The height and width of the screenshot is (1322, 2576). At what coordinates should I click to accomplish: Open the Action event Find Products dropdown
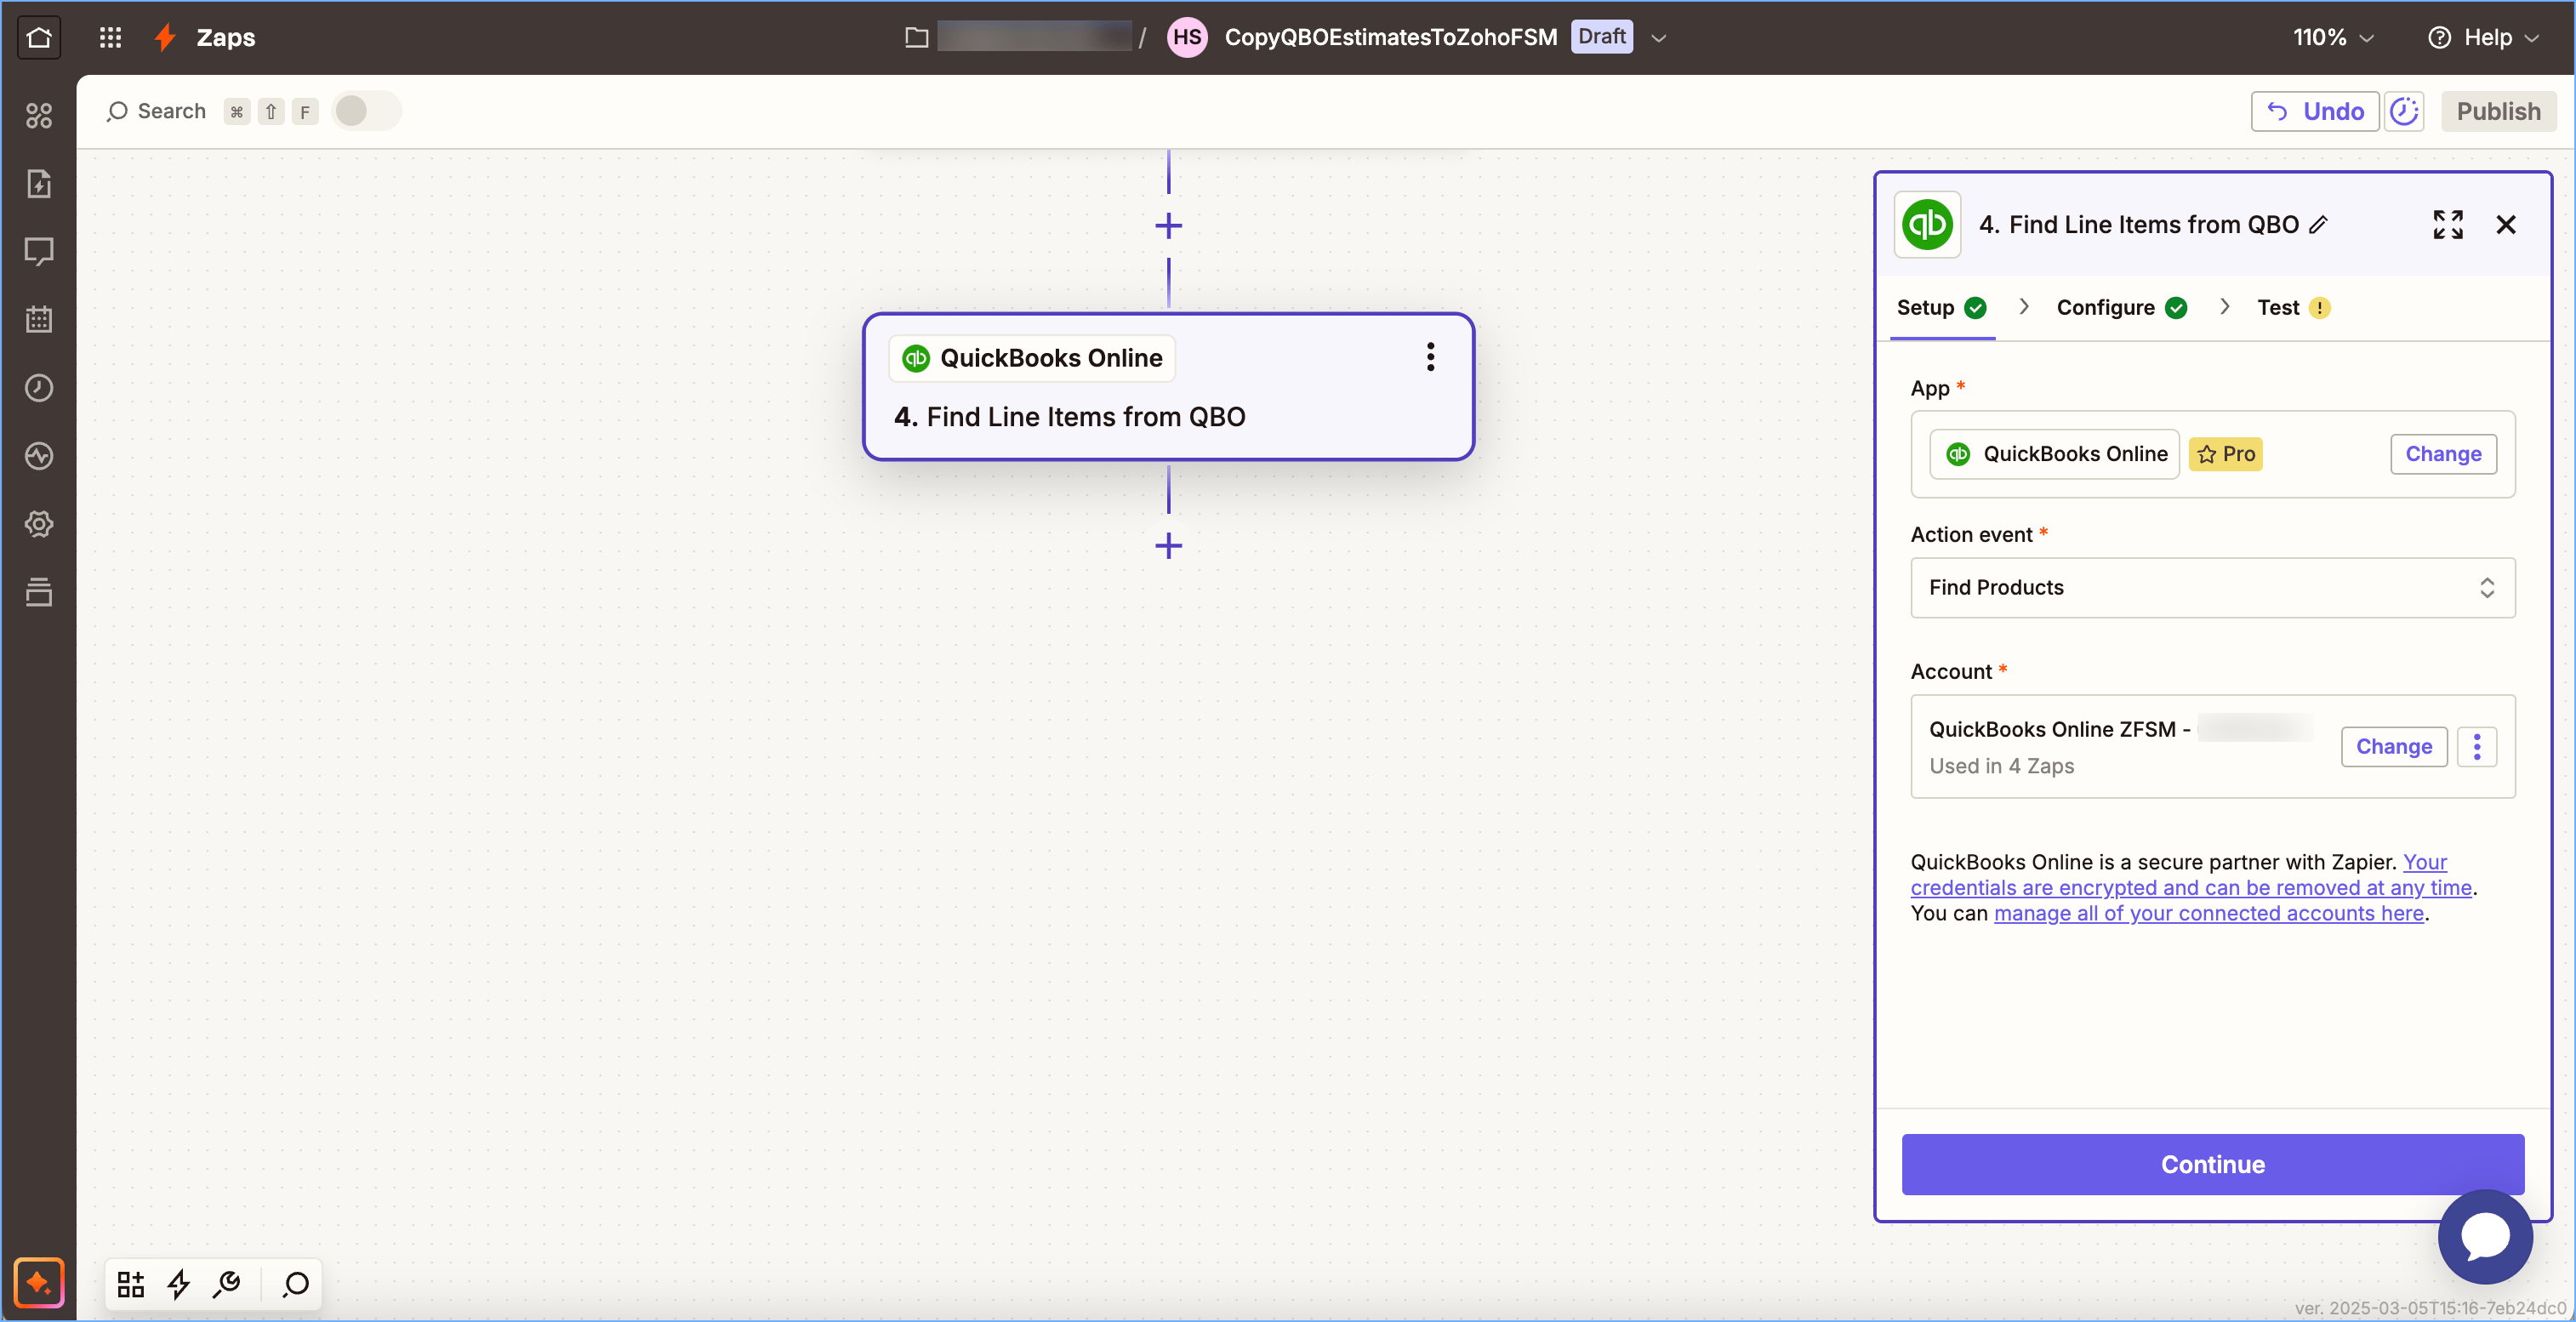(2212, 588)
